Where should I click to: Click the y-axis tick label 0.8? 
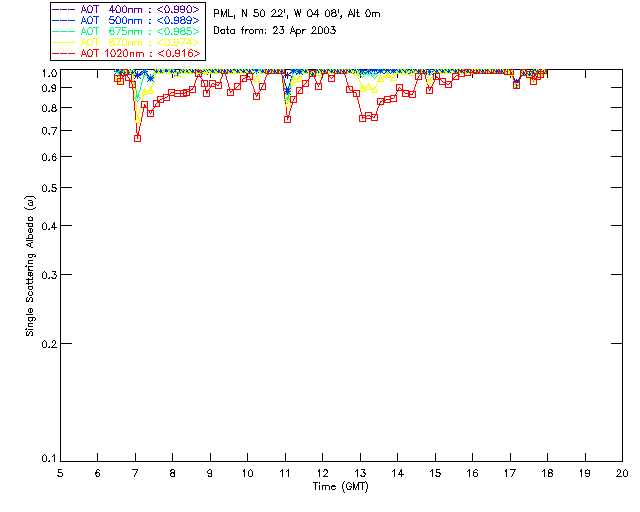tap(49, 109)
